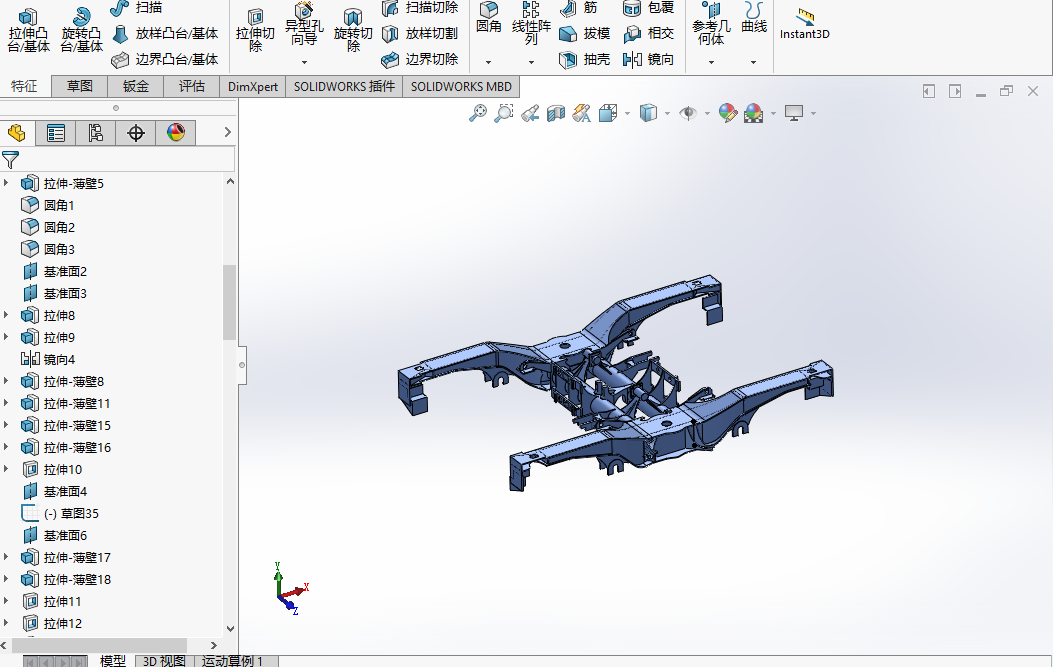Viewport: 1053px width, 667px height.
Task: Click Zoom to Area icon
Action: pos(504,113)
